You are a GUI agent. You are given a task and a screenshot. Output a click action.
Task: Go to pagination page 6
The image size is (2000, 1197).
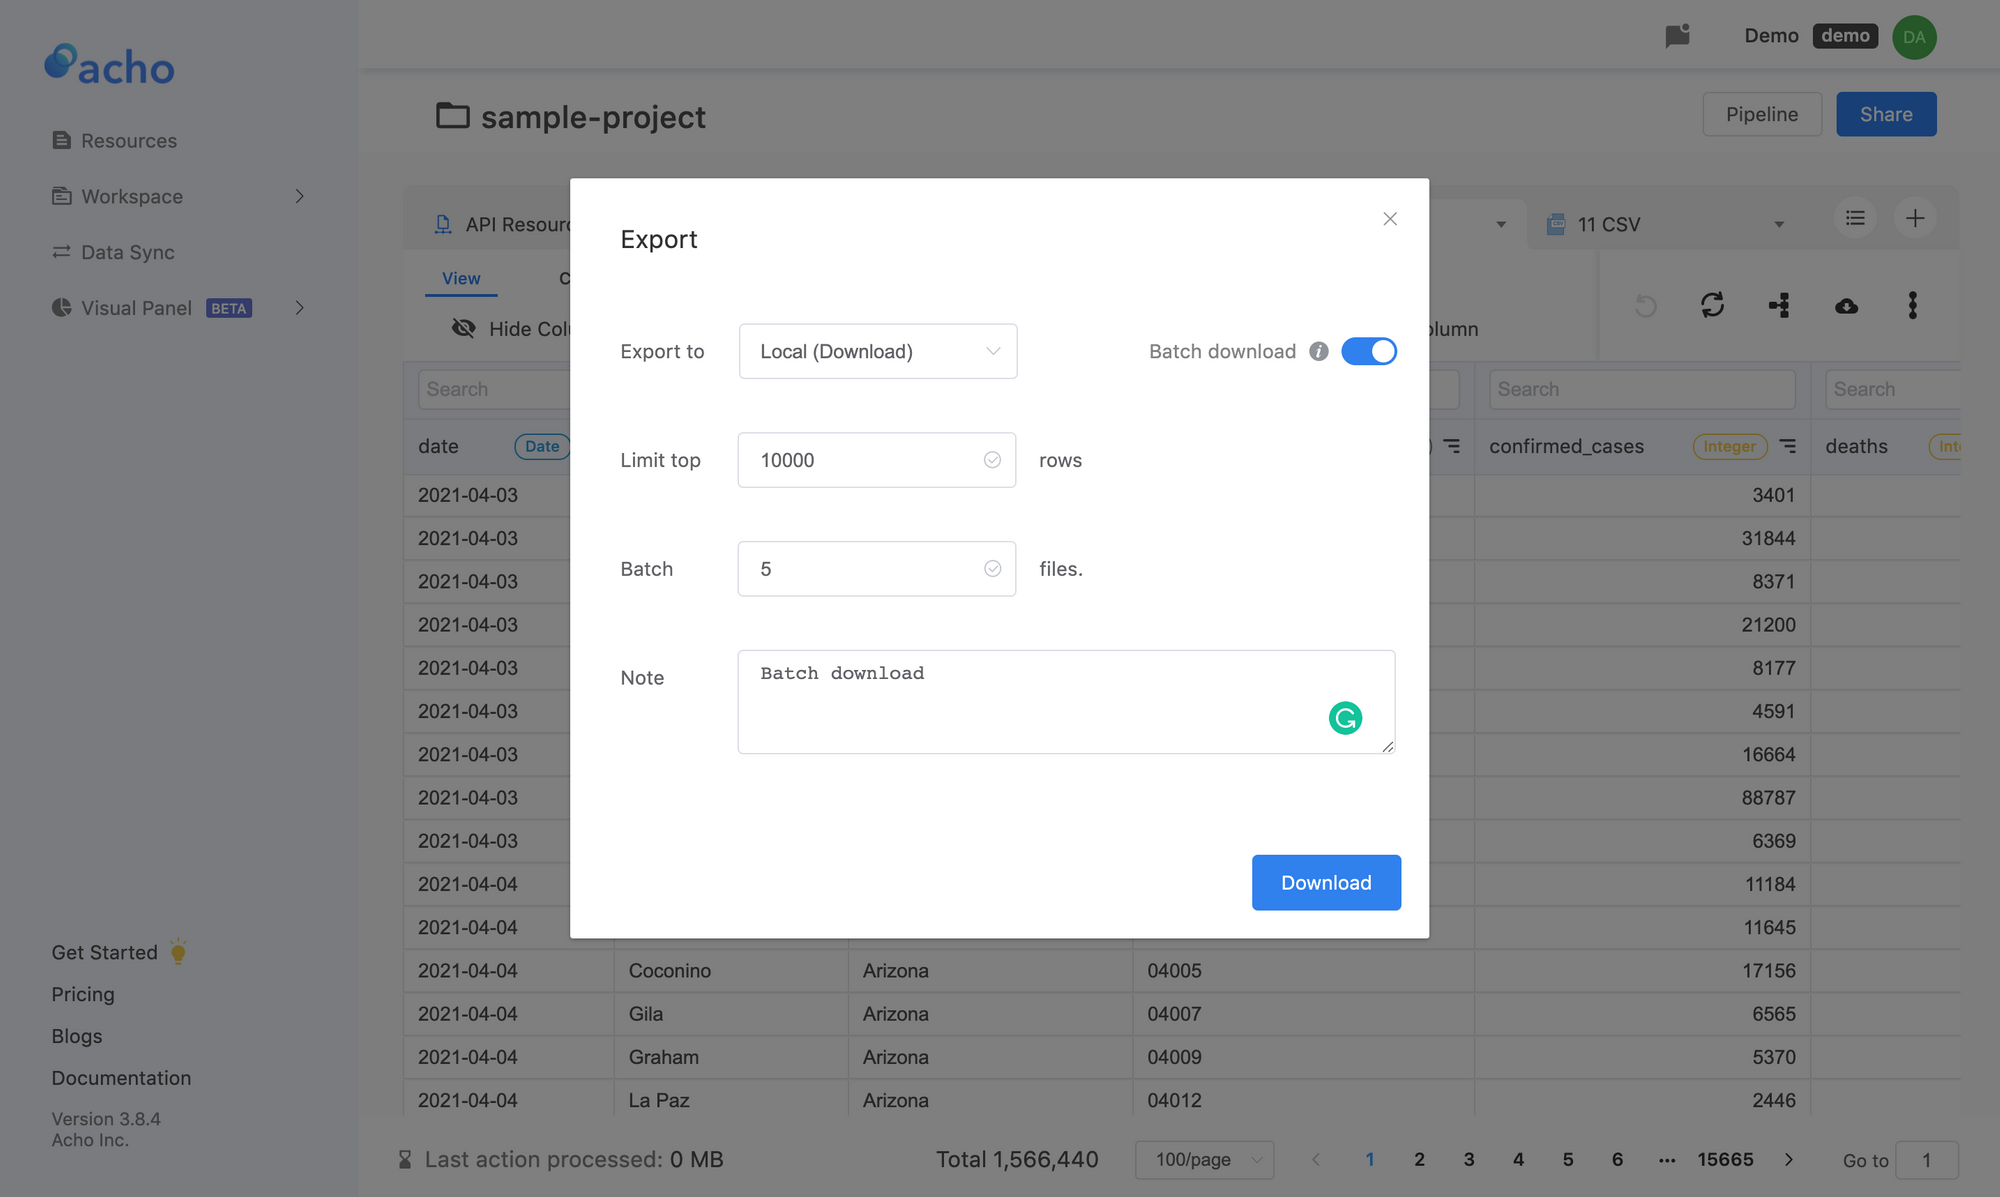click(1617, 1160)
